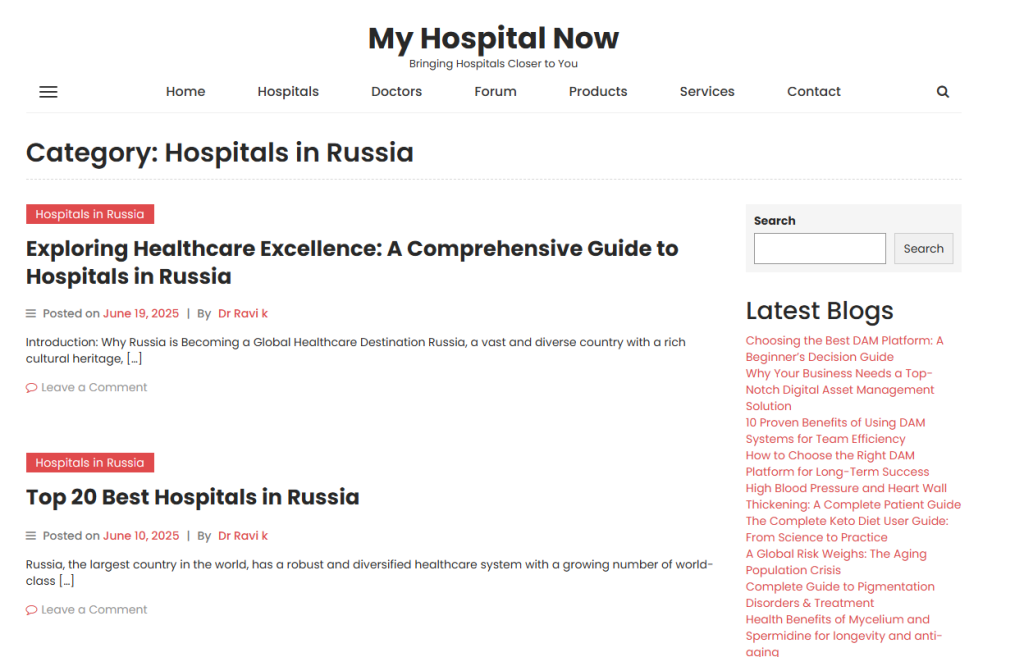Open A Global Risk Weighs Aging Population link

click(836, 562)
